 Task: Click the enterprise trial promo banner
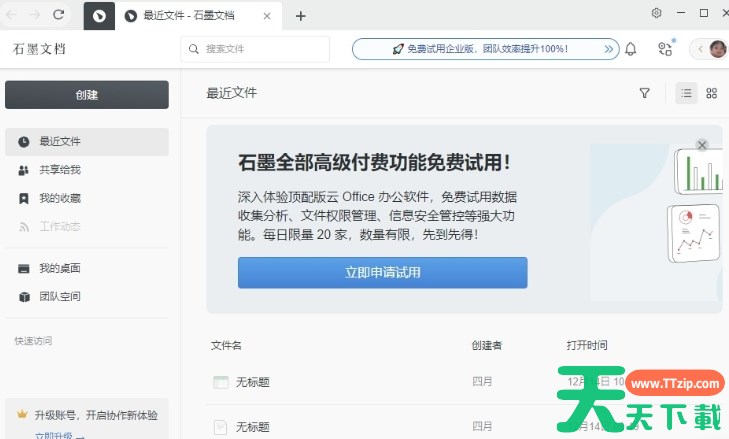click(x=485, y=49)
